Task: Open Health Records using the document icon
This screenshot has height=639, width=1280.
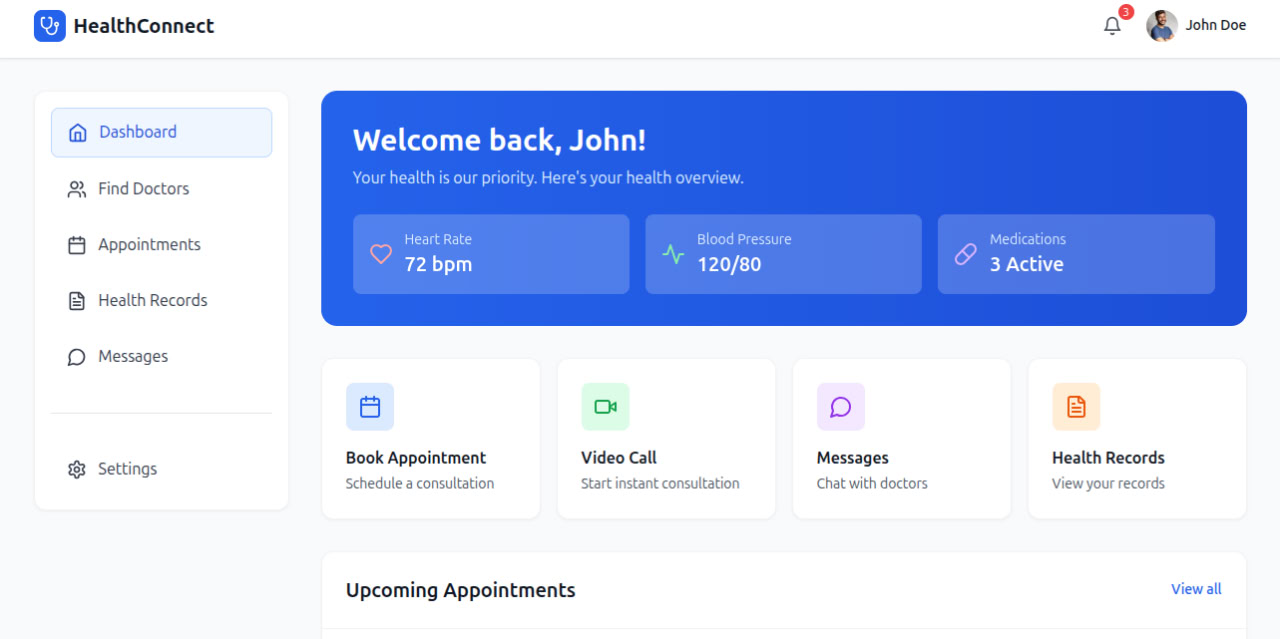Action: (x=76, y=300)
